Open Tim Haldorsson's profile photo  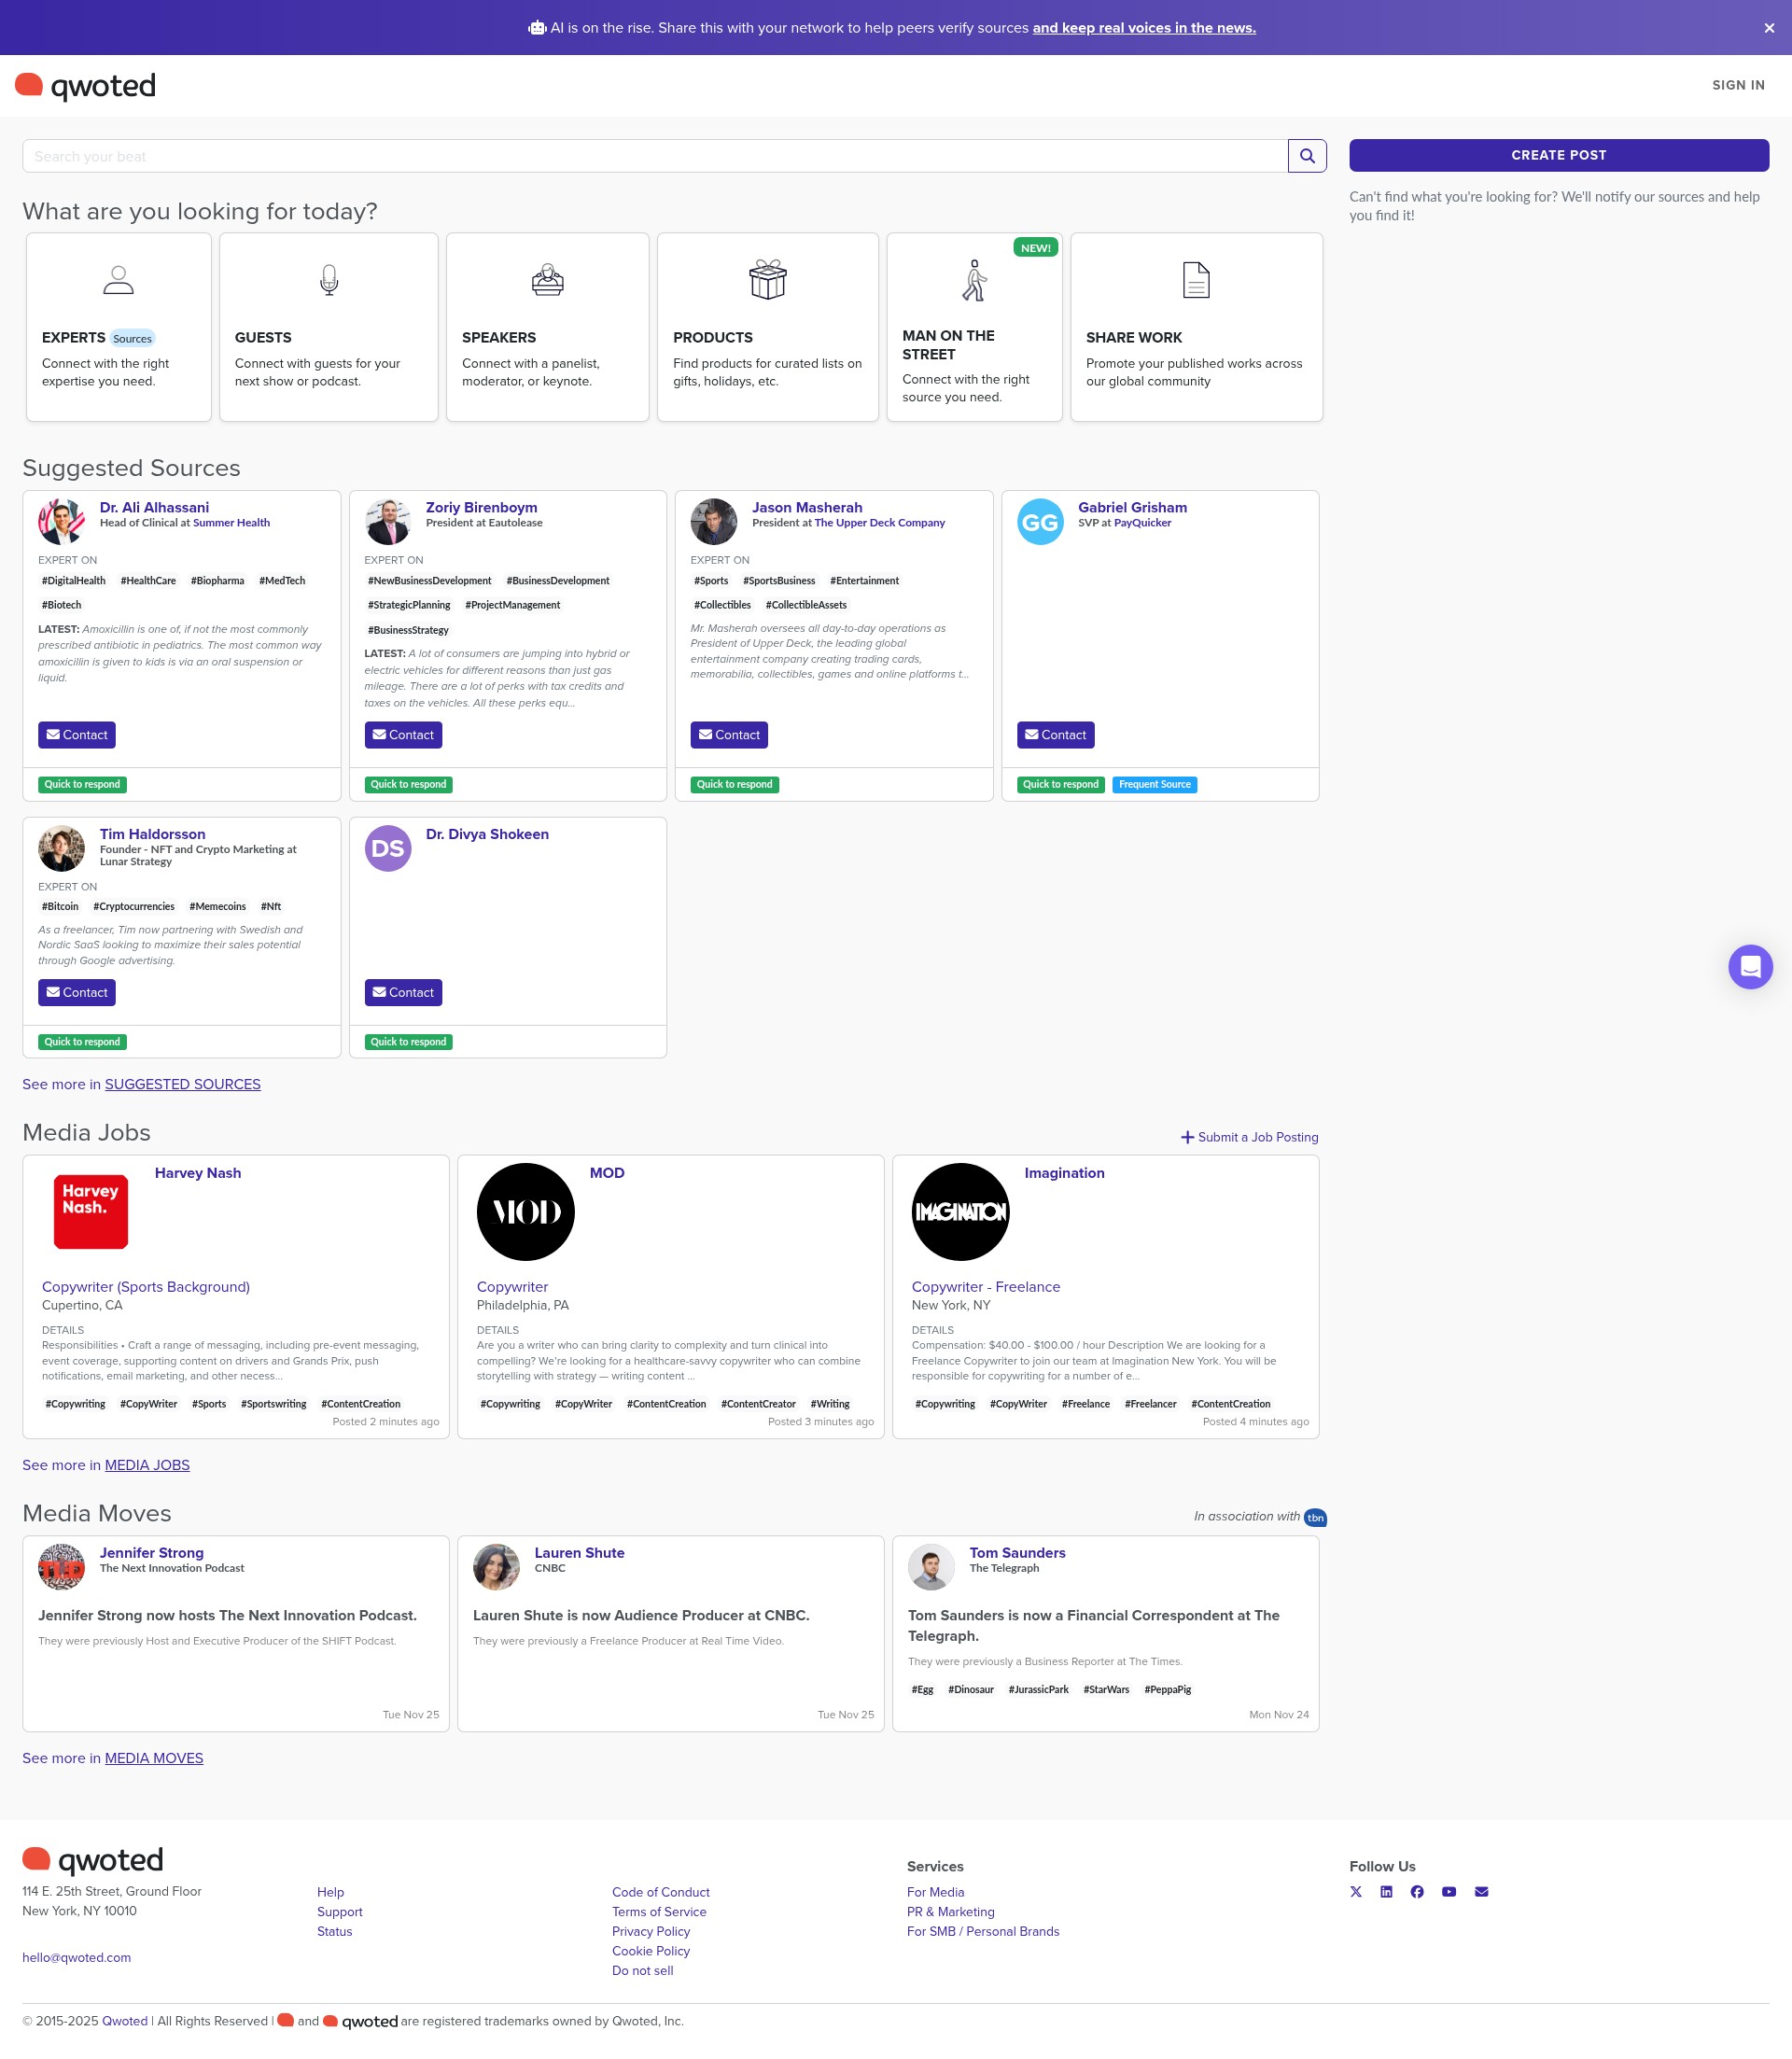point(62,849)
